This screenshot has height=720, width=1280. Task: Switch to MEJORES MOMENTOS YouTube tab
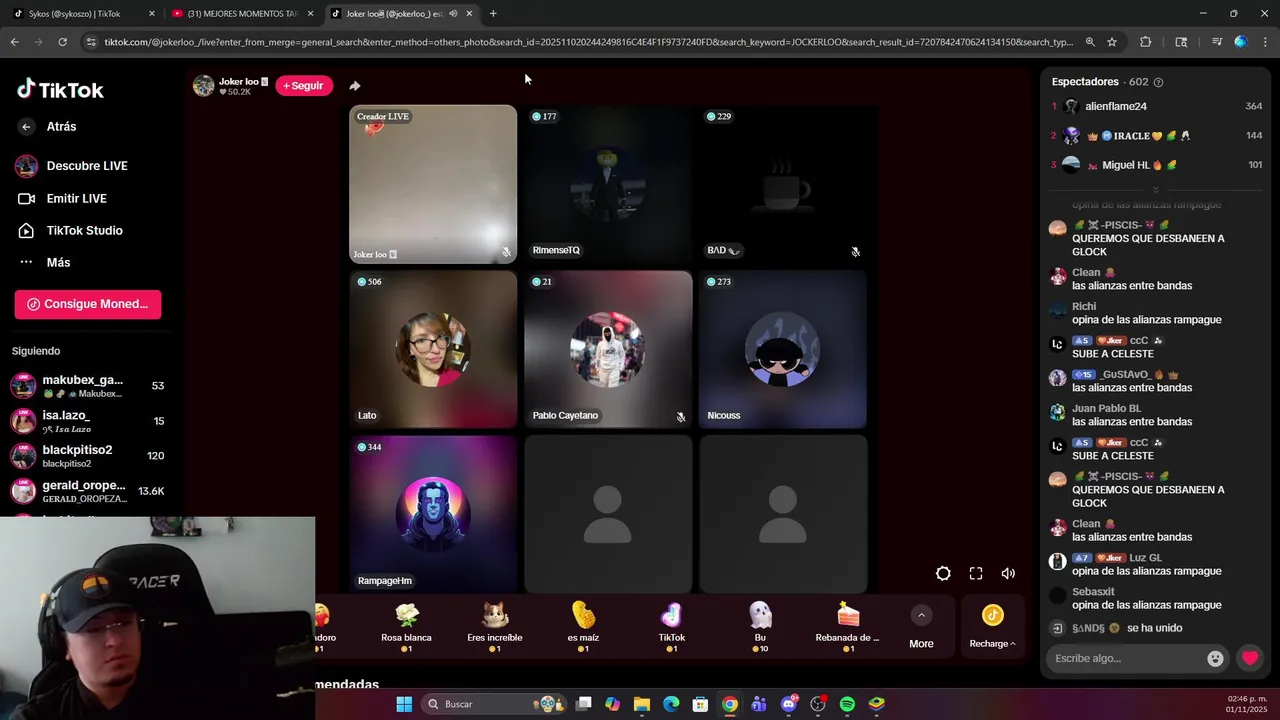pyautogui.click(x=243, y=14)
